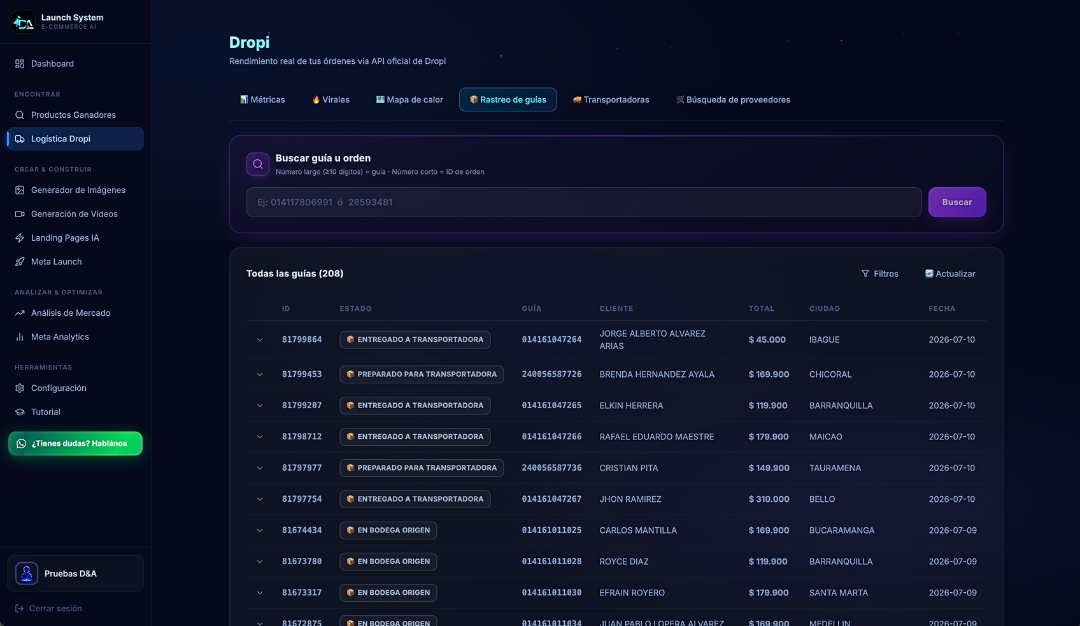Screen dimensions: 1080x626
Task: Click order ID 81673317
Action: 302,593
